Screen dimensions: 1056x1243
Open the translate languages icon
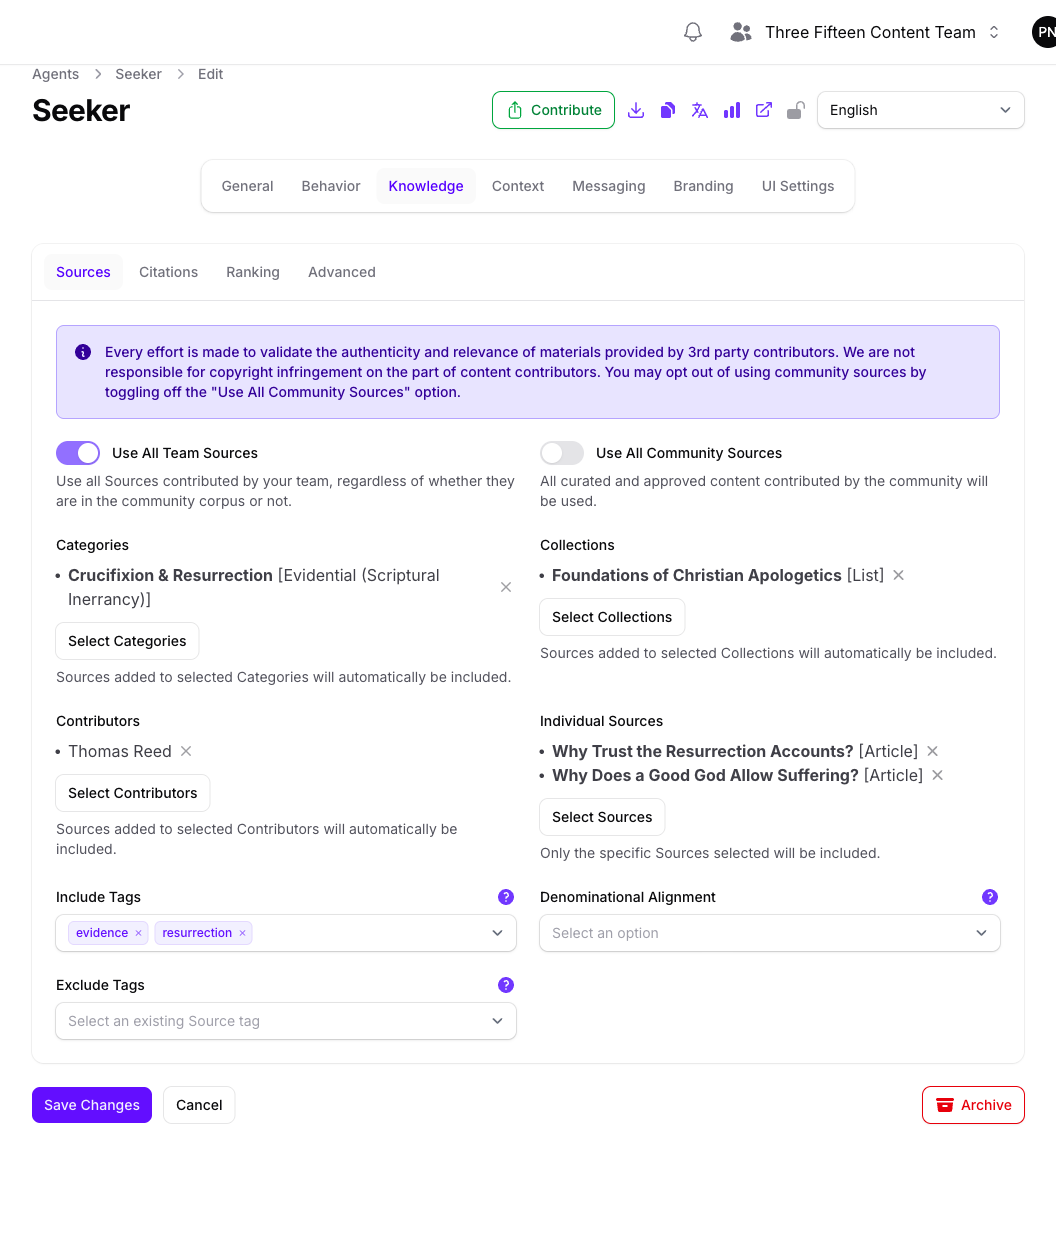pyautogui.click(x=700, y=110)
